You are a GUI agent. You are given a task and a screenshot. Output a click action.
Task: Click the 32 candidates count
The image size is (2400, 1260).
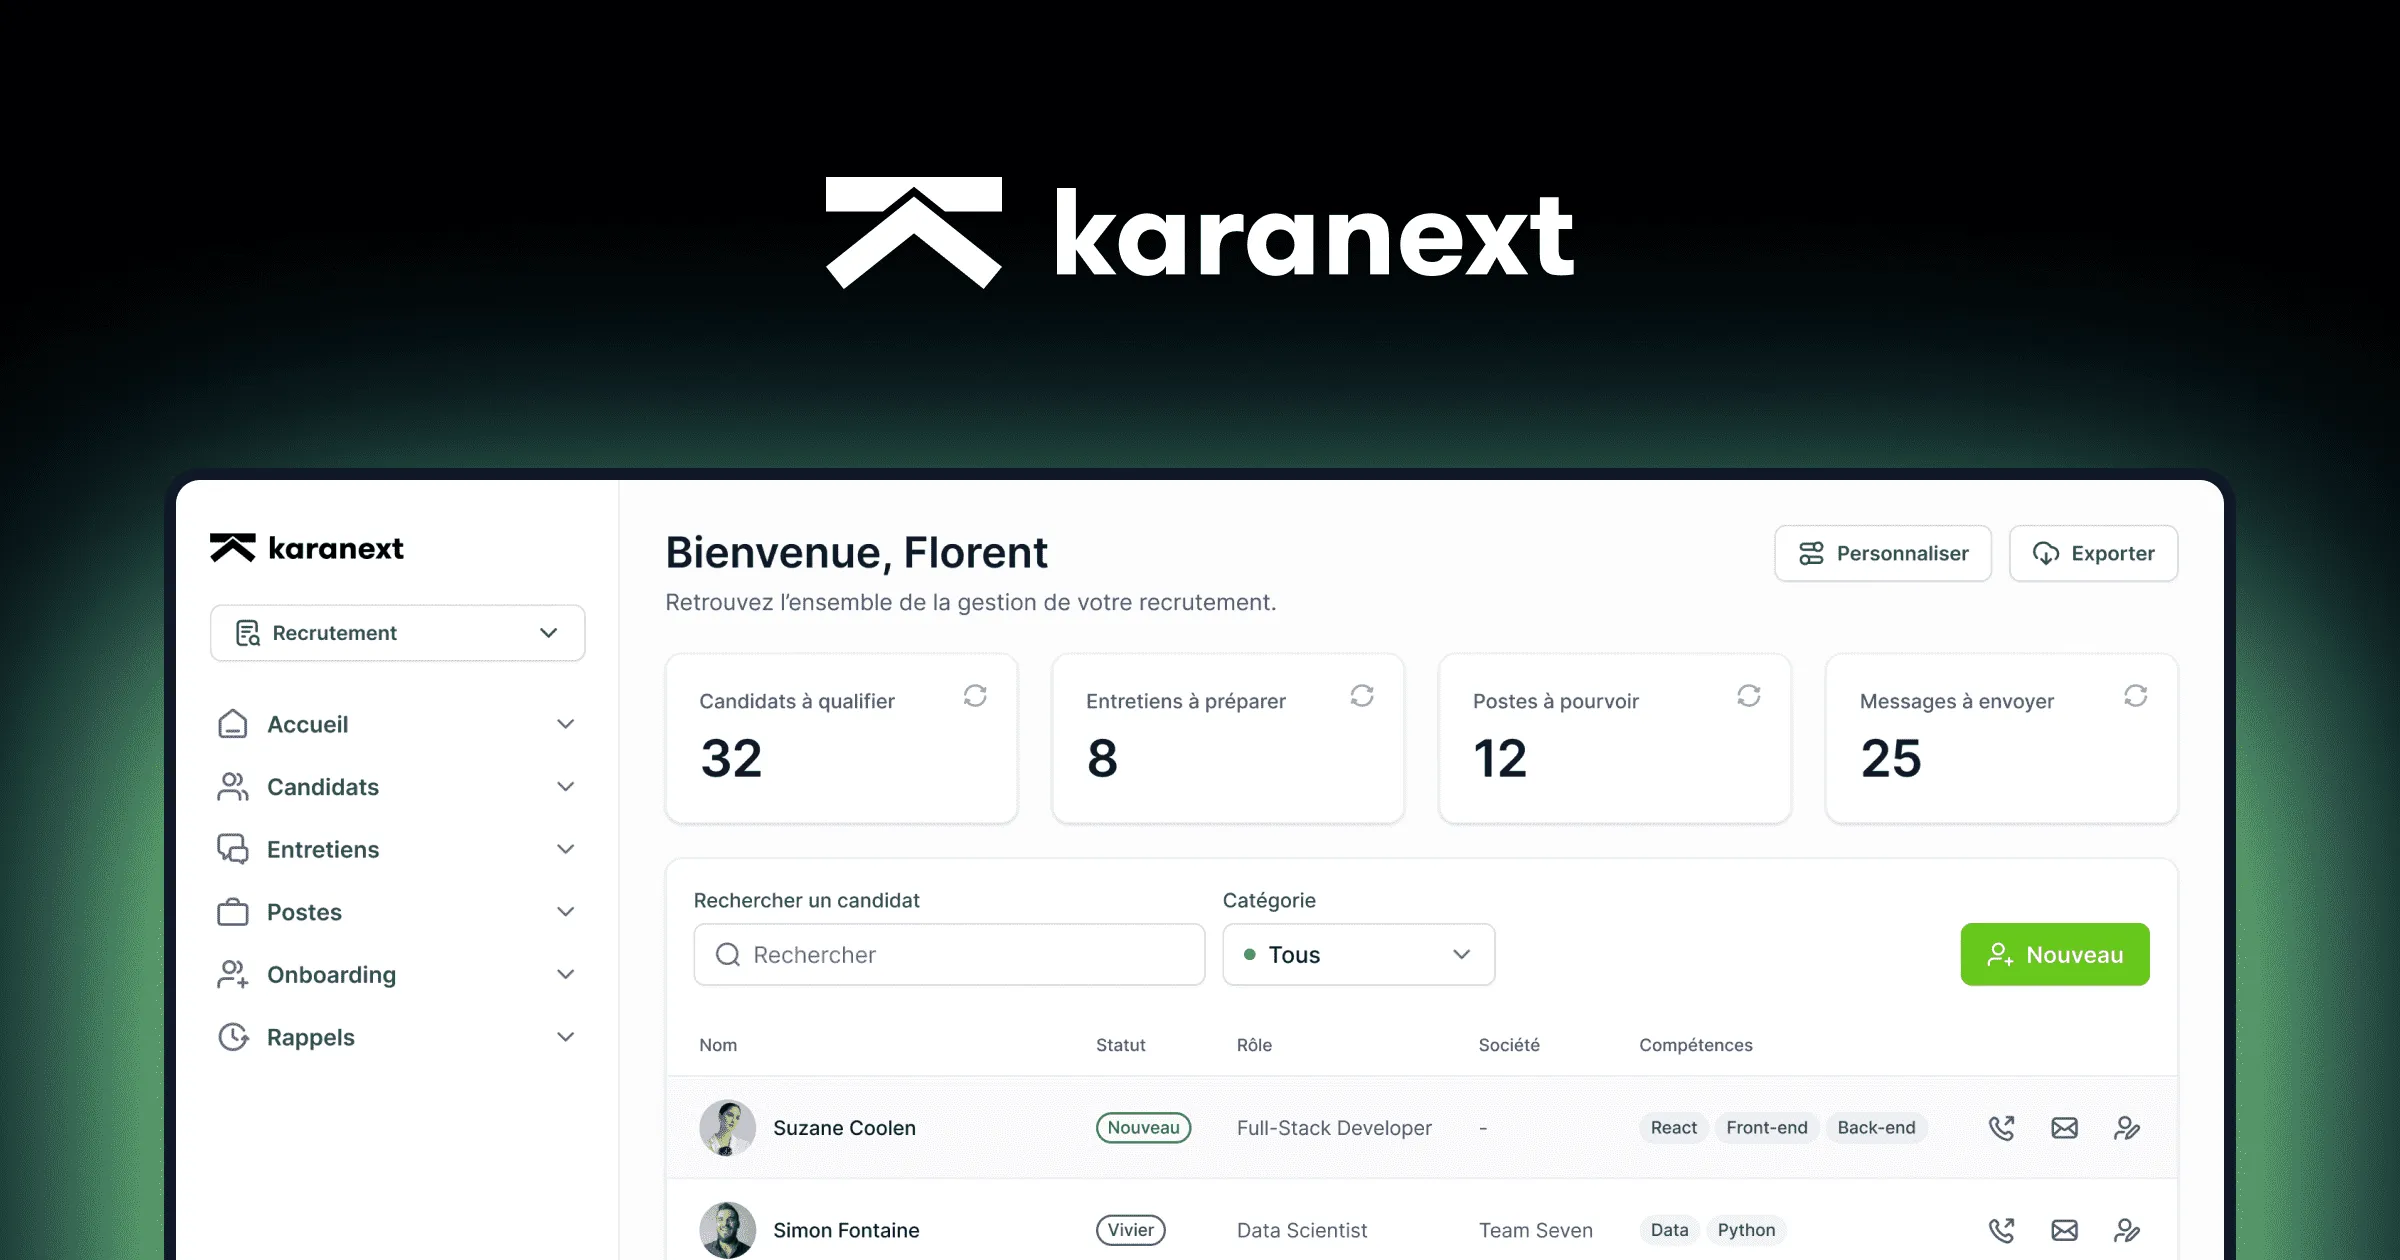point(731,758)
